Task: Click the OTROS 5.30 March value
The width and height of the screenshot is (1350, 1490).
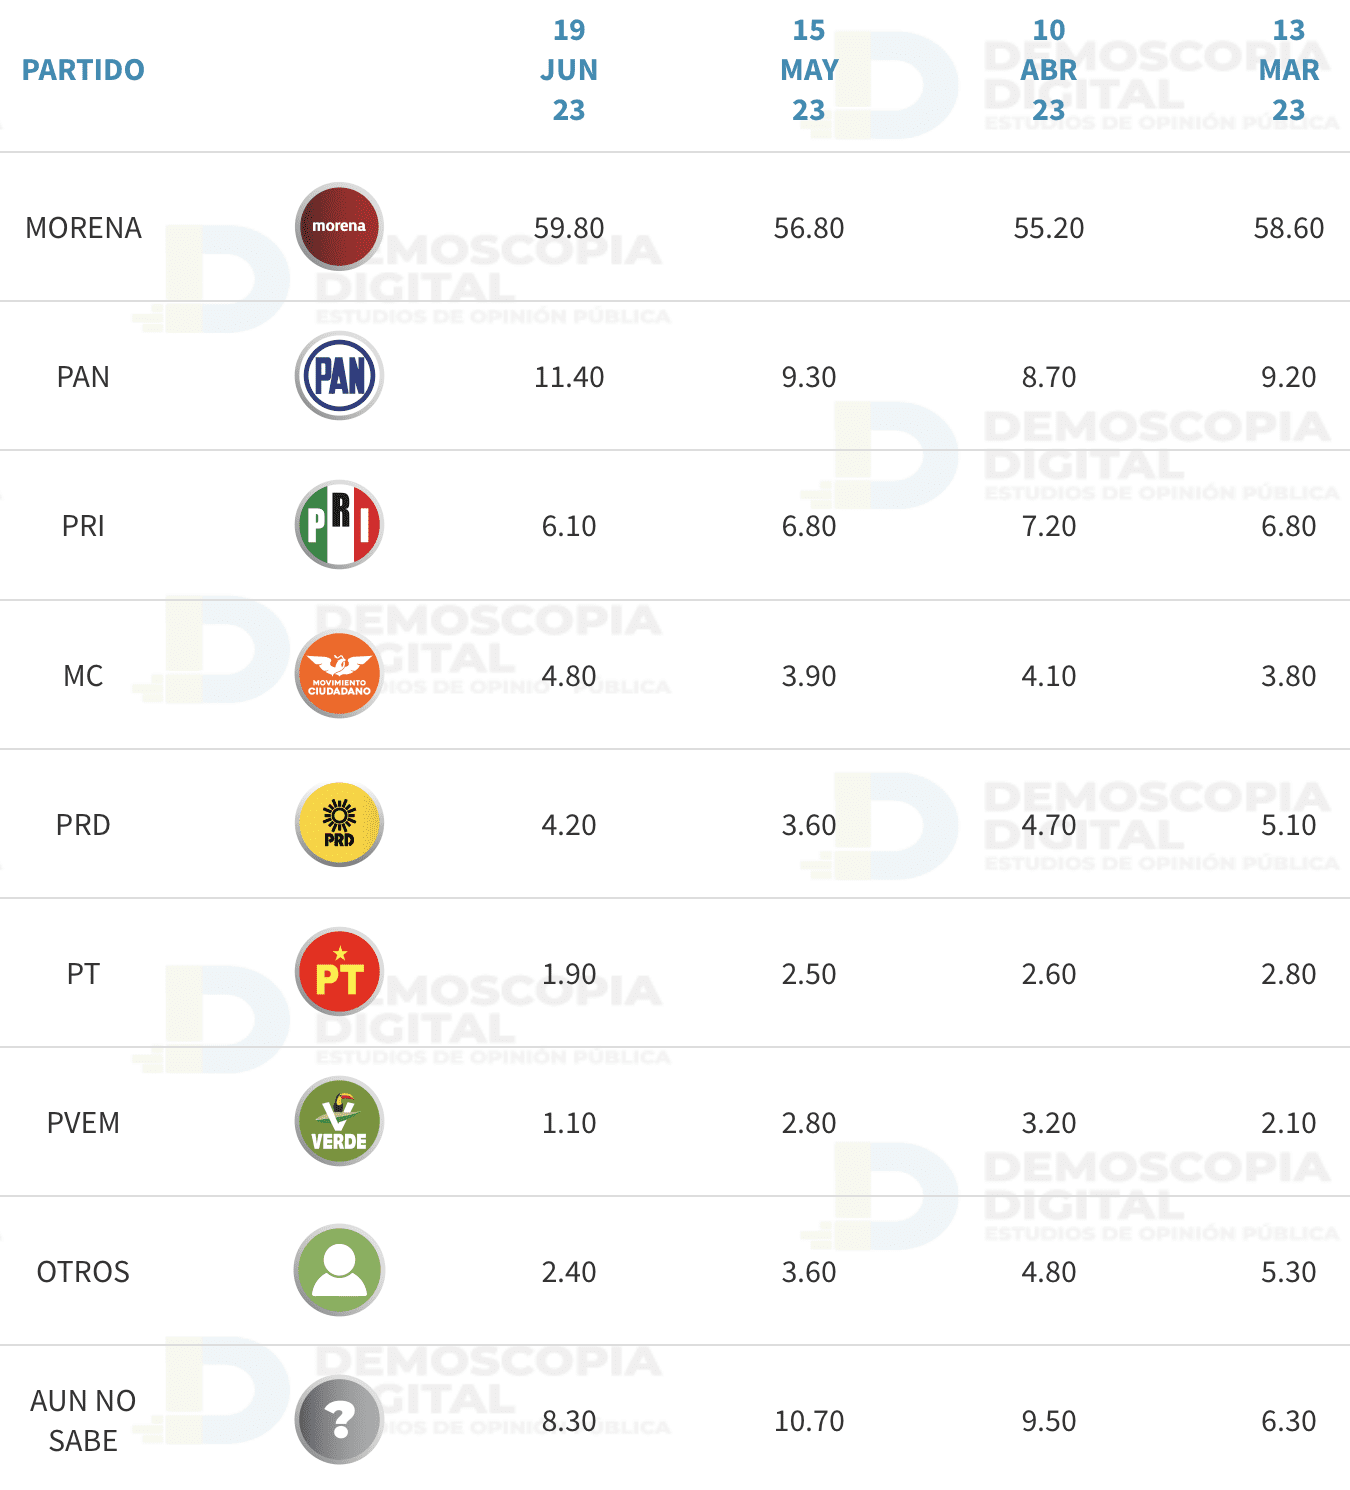Action: [x=1289, y=1272]
